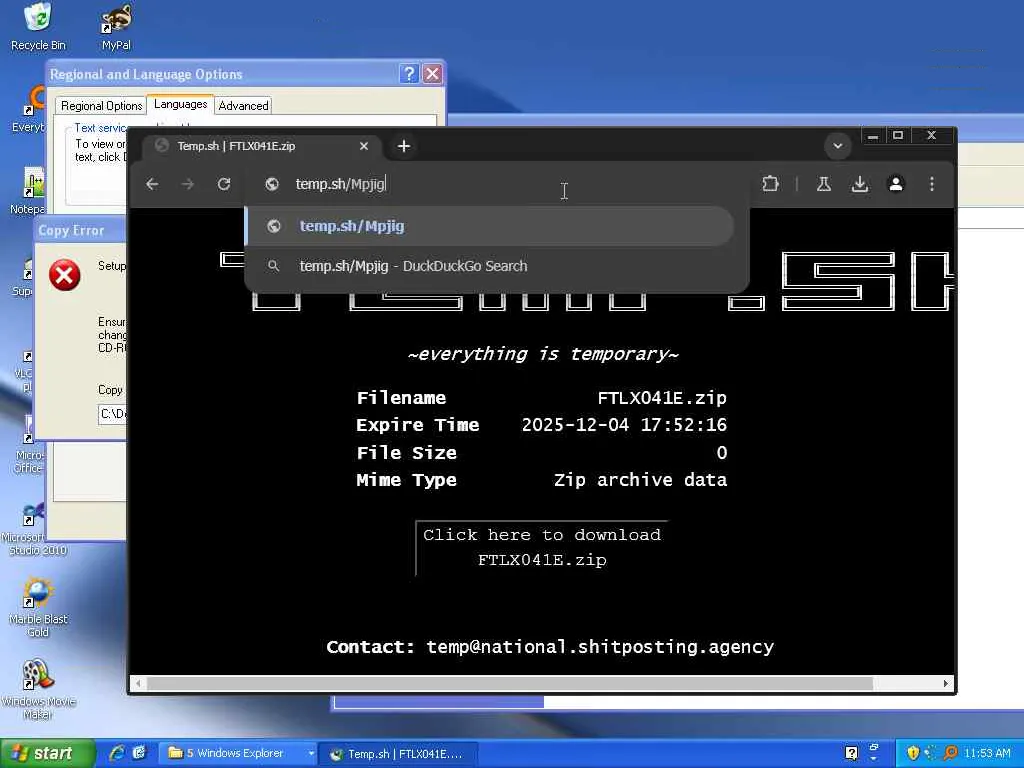Screen dimensions: 1024x768
Task: Click the security shield tray icon
Action: click(x=913, y=753)
